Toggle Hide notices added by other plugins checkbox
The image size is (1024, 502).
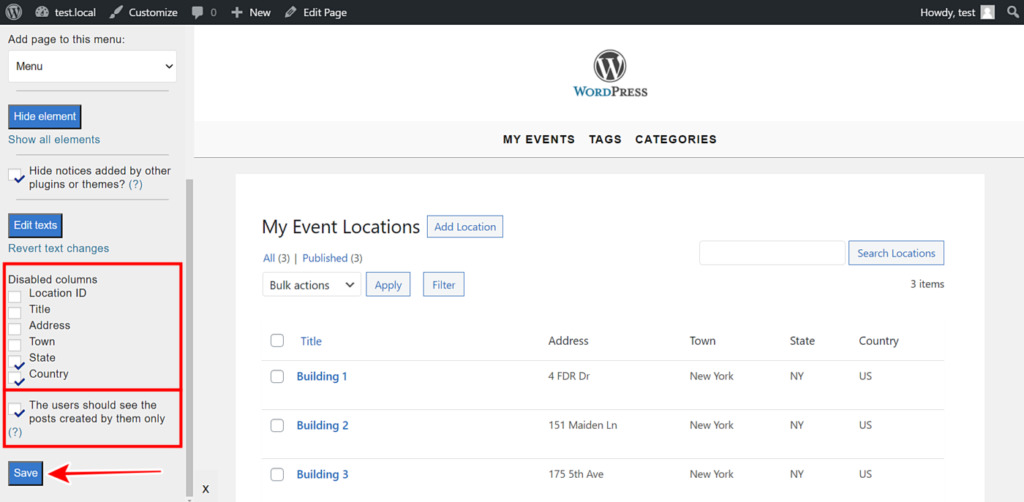(15, 176)
